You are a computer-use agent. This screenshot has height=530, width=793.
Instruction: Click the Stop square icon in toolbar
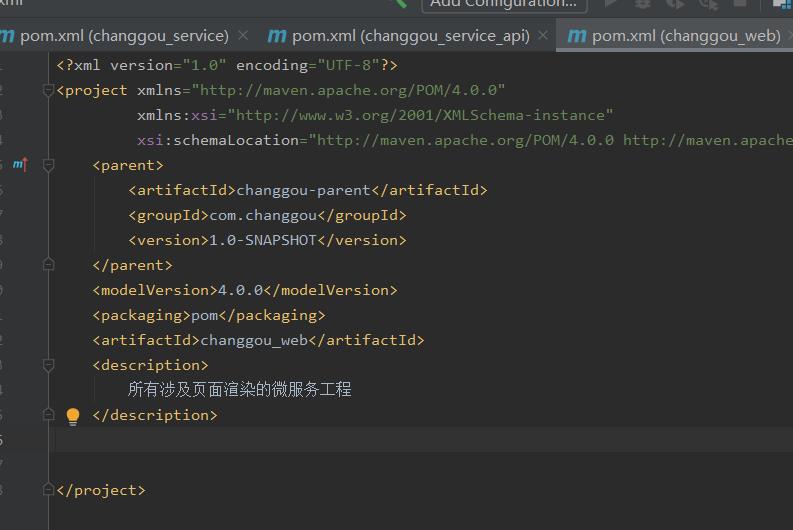point(740,3)
